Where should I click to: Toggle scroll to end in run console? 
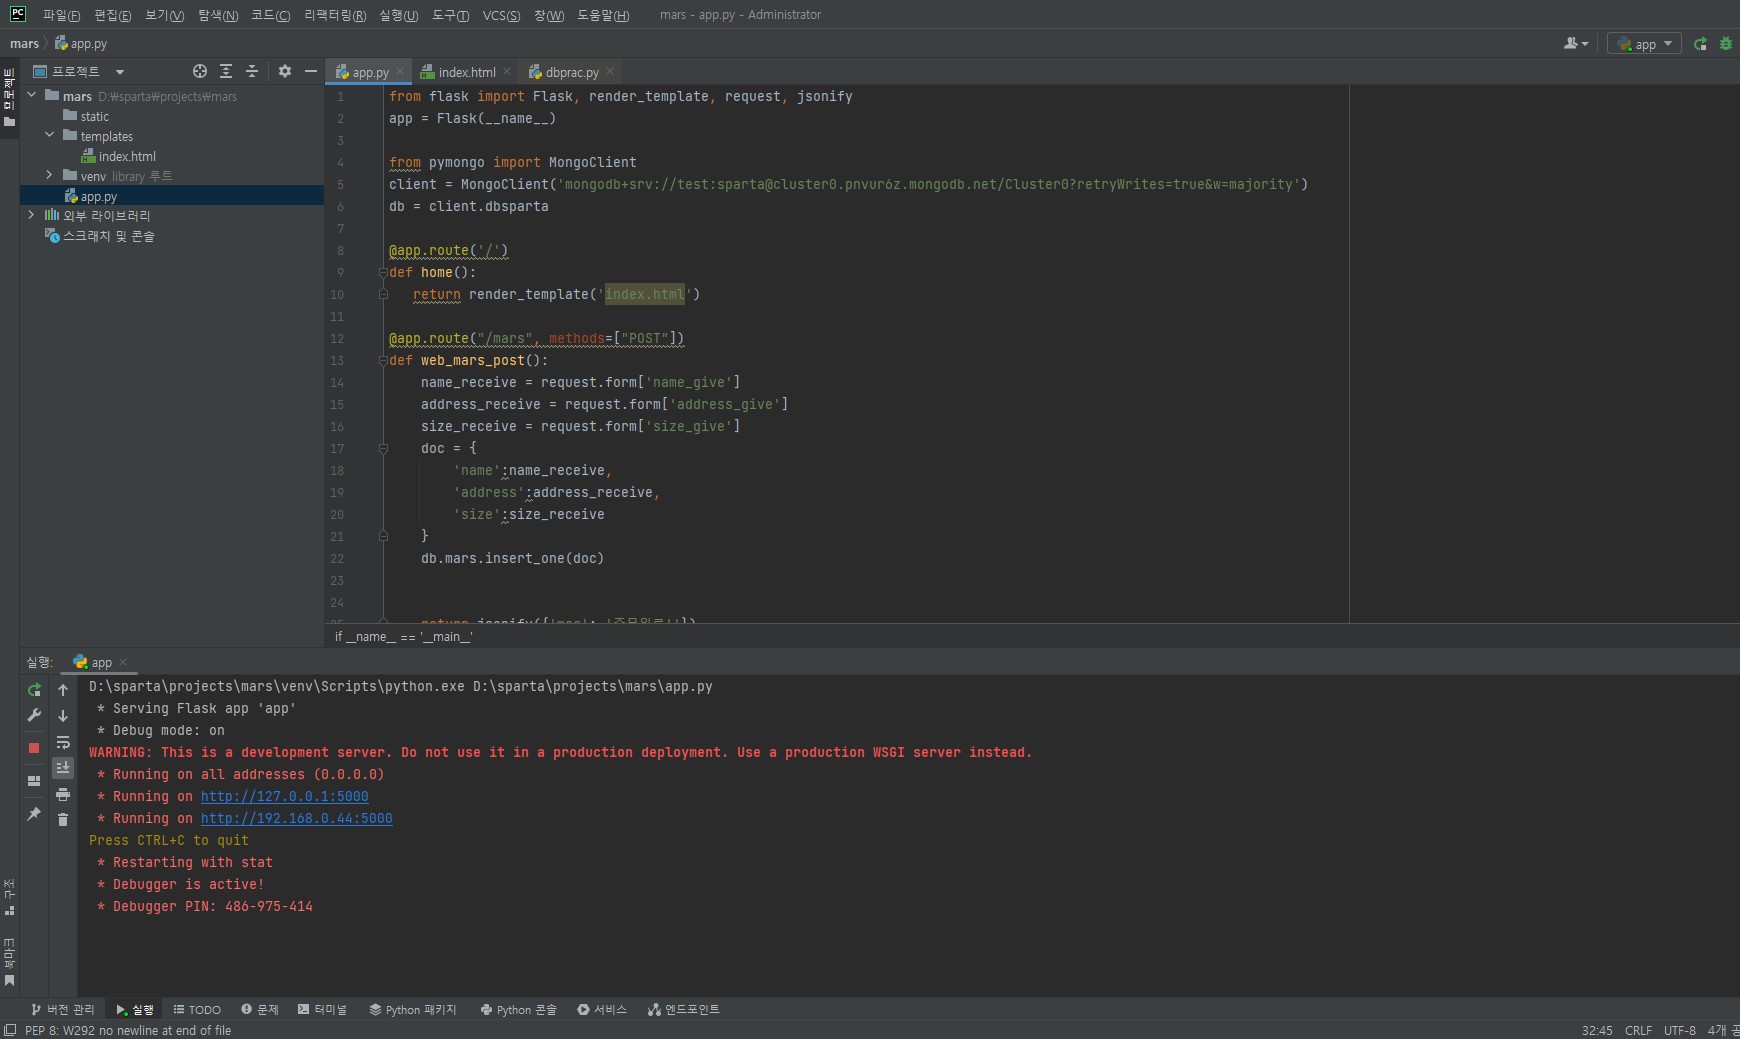click(x=63, y=768)
